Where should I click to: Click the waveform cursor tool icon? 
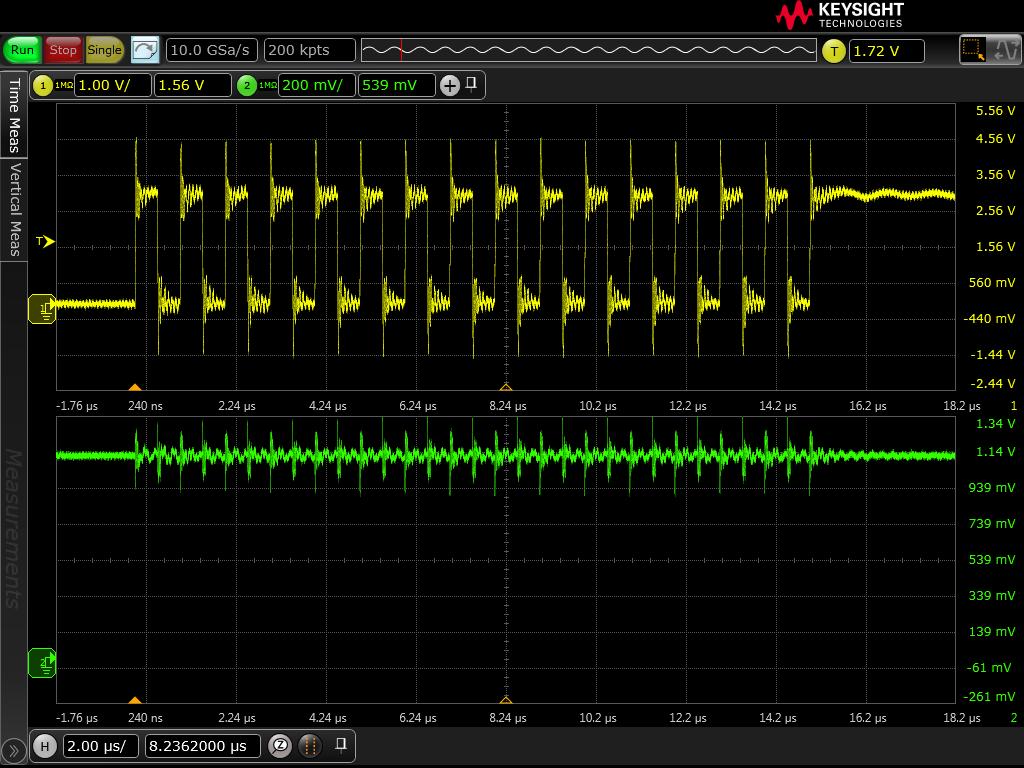tap(1004, 50)
